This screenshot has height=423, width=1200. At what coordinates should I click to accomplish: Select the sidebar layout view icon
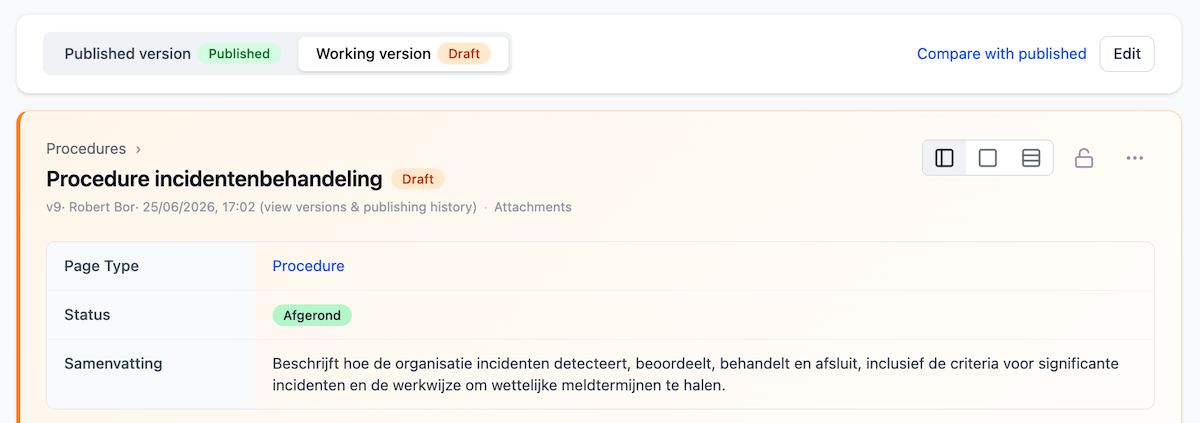pyautogui.click(x=944, y=158)
